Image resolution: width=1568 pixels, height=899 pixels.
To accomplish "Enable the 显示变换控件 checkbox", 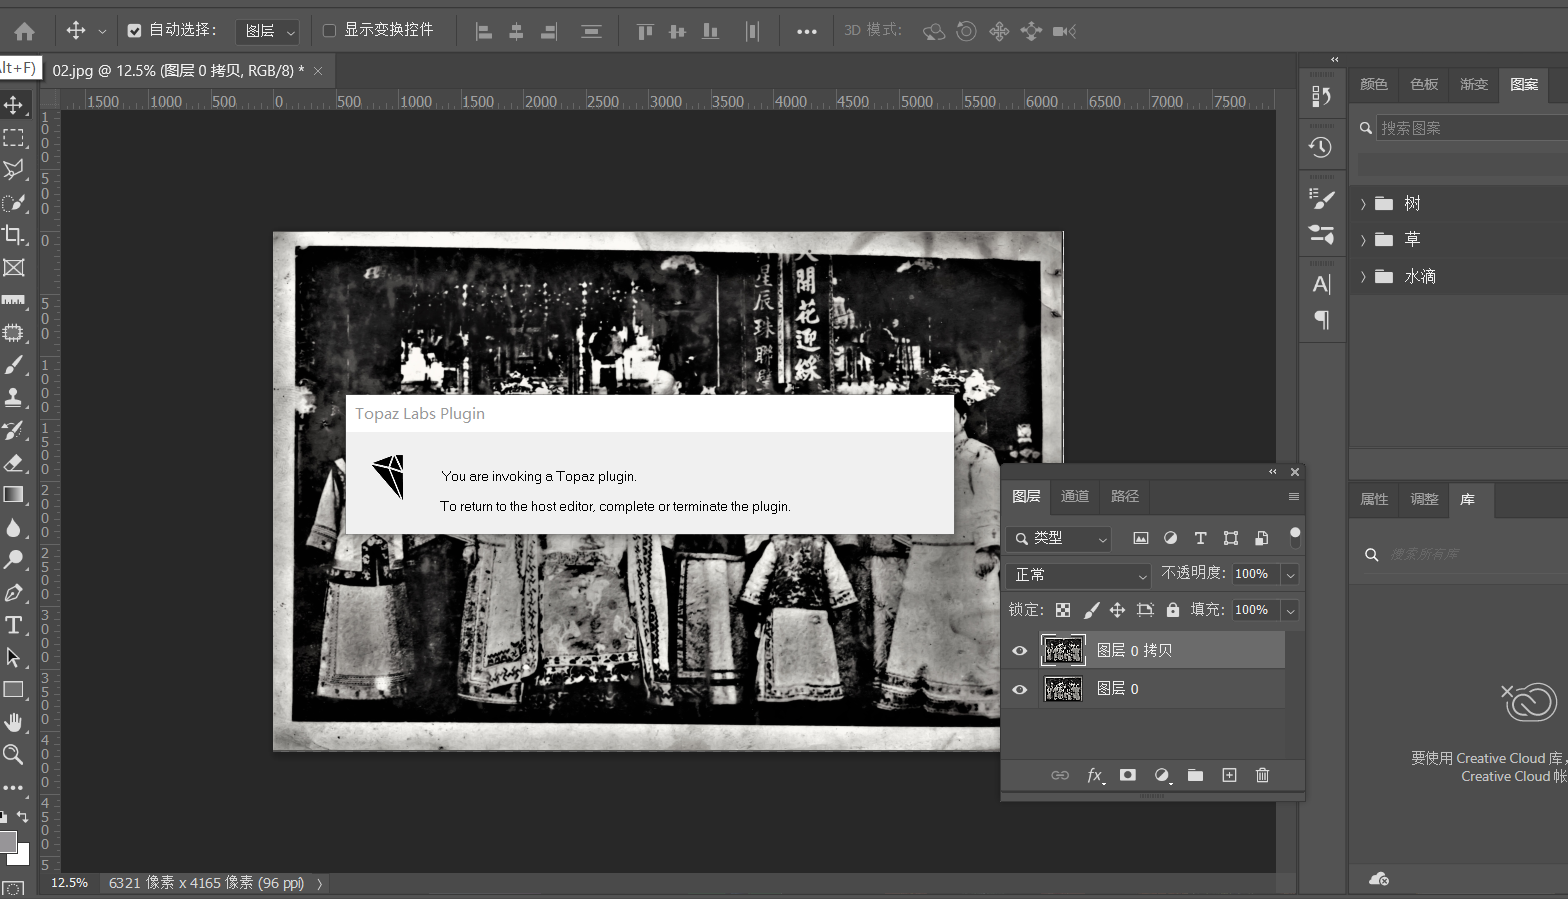I will pyautogui.click(x=329, y=31).
